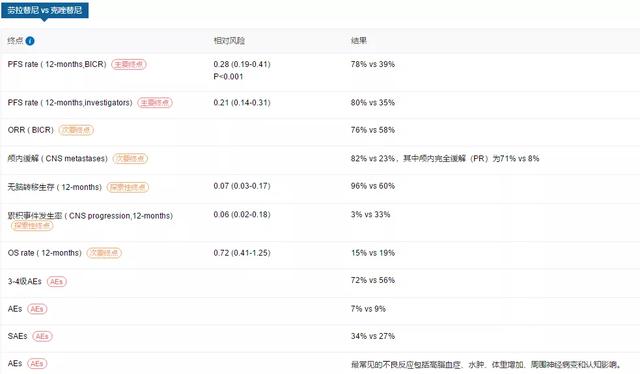Click 主要终点 badge on PFS investigators row
Screen dimensions: 640x374
pos(155,103)
